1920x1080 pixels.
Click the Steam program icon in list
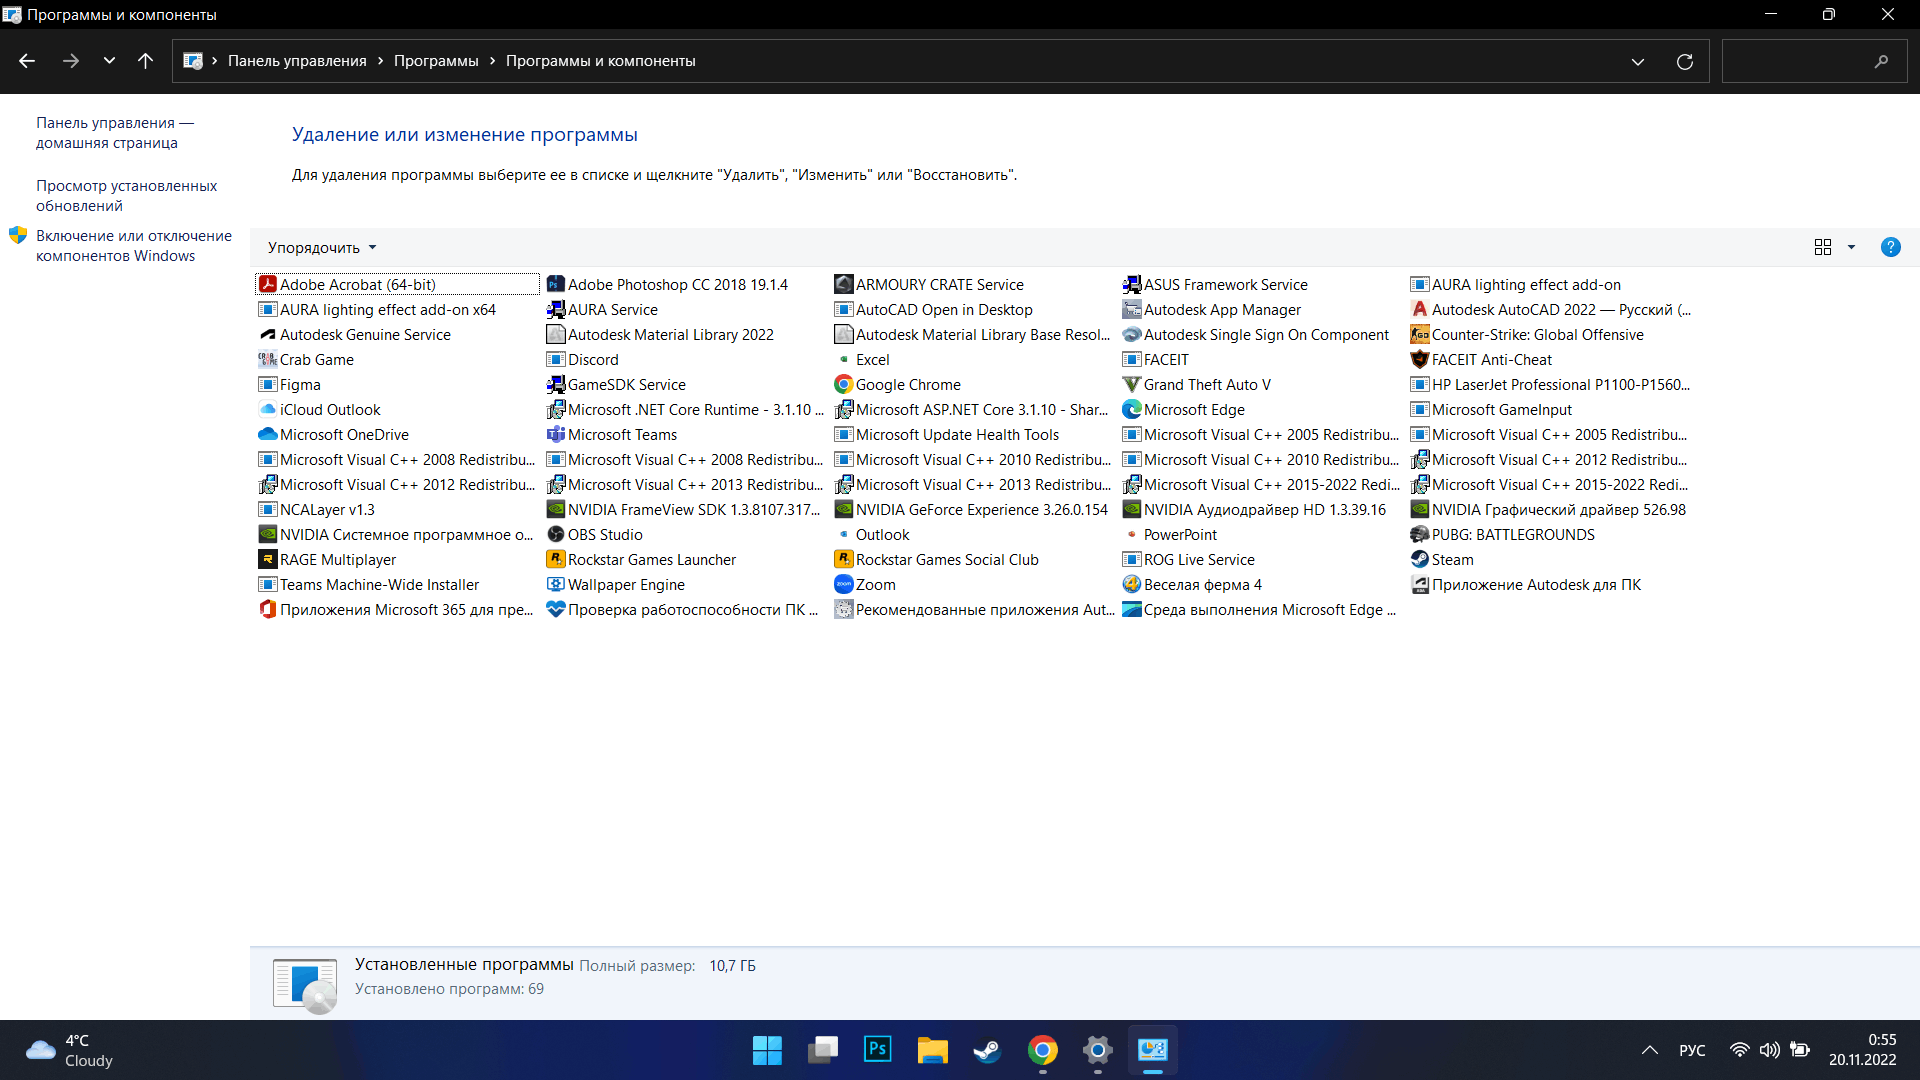coord(1420,560)
